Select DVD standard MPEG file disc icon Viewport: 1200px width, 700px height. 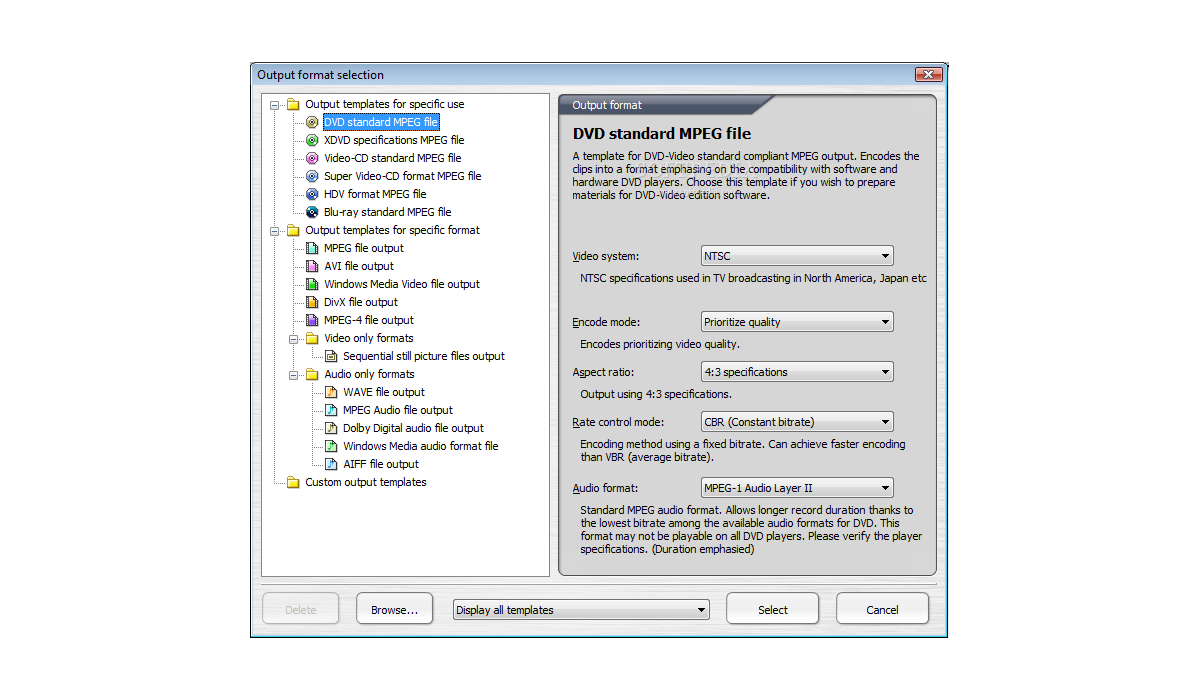[312, 122]
